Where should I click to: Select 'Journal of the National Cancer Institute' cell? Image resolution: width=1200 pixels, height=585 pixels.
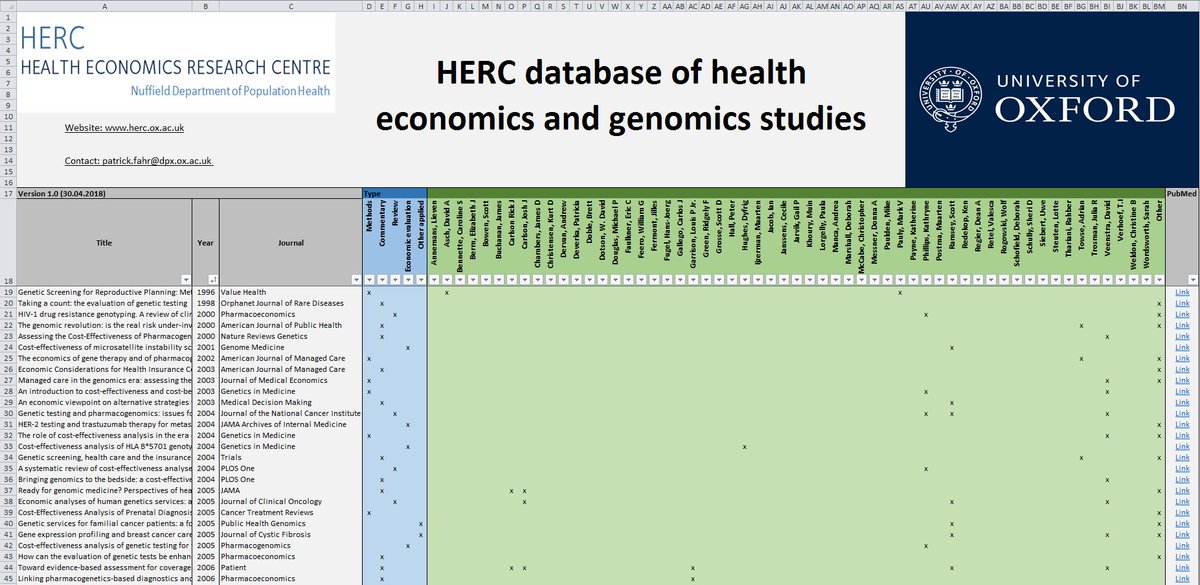pyautogui.click(x=290, y=413)
